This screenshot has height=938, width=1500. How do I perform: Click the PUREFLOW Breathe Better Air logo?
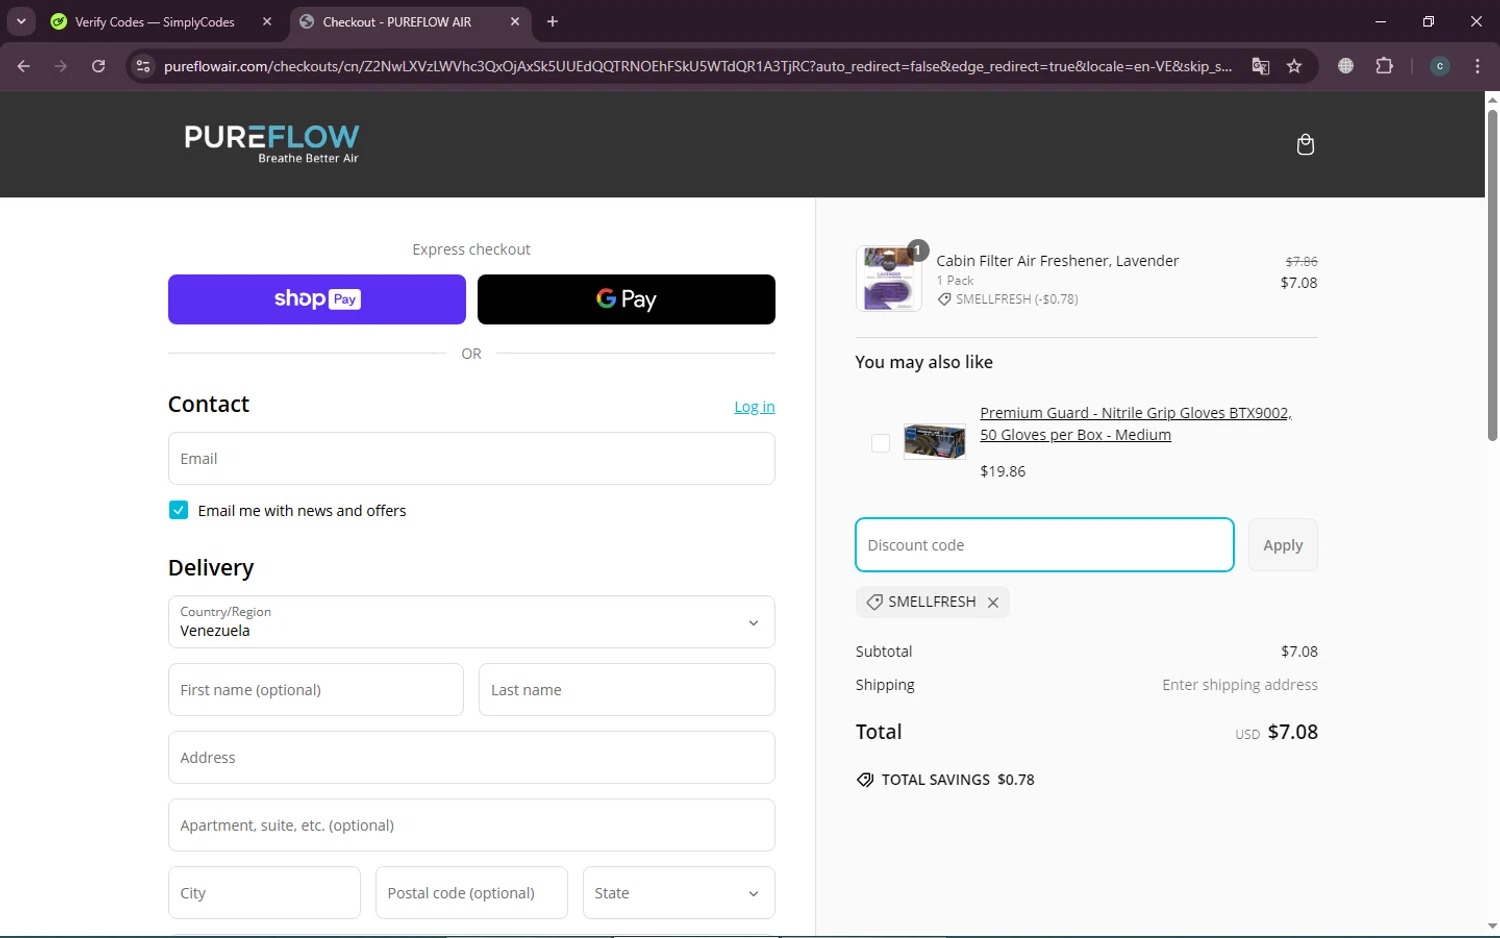point(271,144)
